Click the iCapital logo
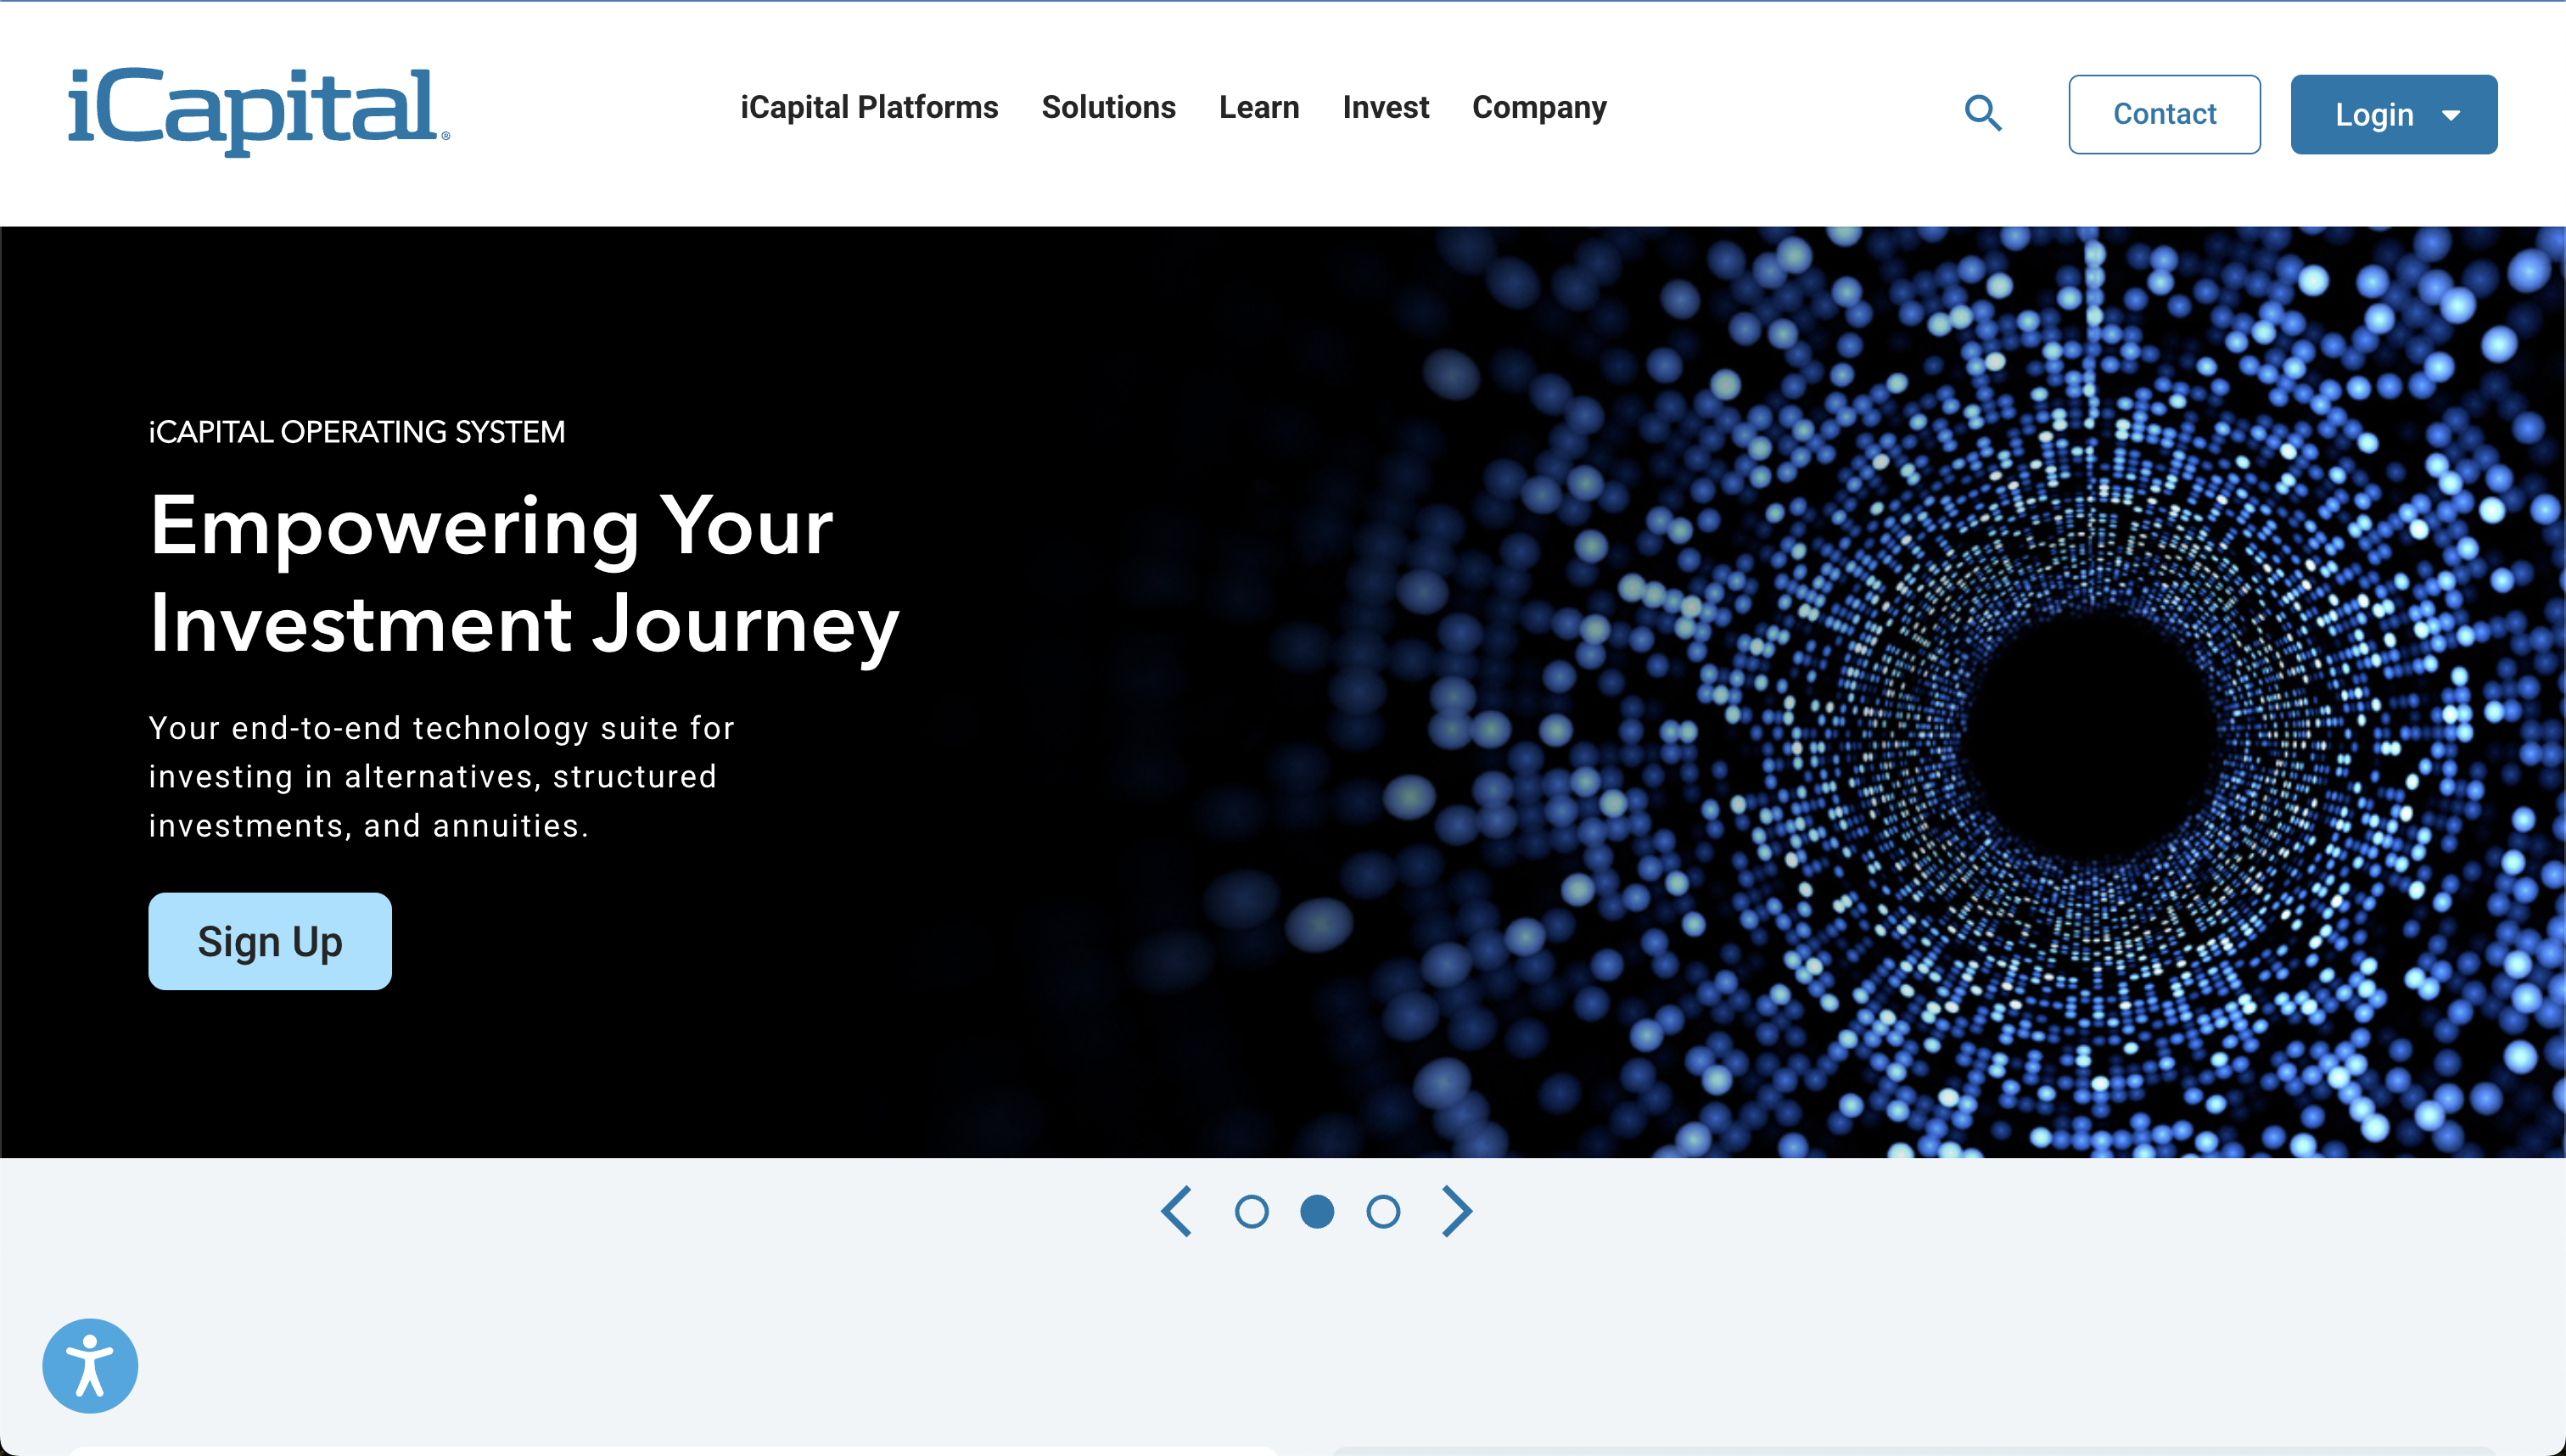2566x1456 pixels. (258, 110)
